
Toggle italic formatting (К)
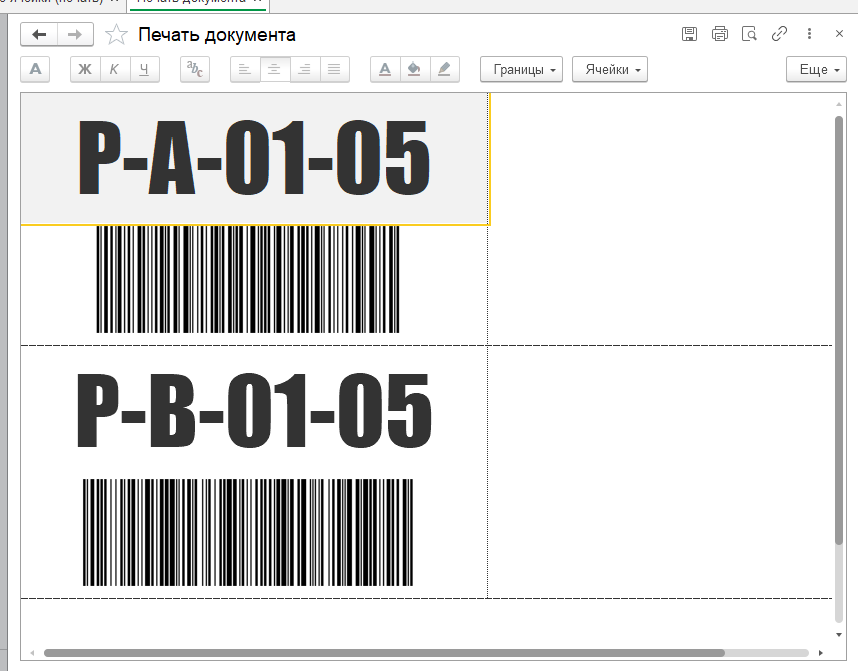114,69
